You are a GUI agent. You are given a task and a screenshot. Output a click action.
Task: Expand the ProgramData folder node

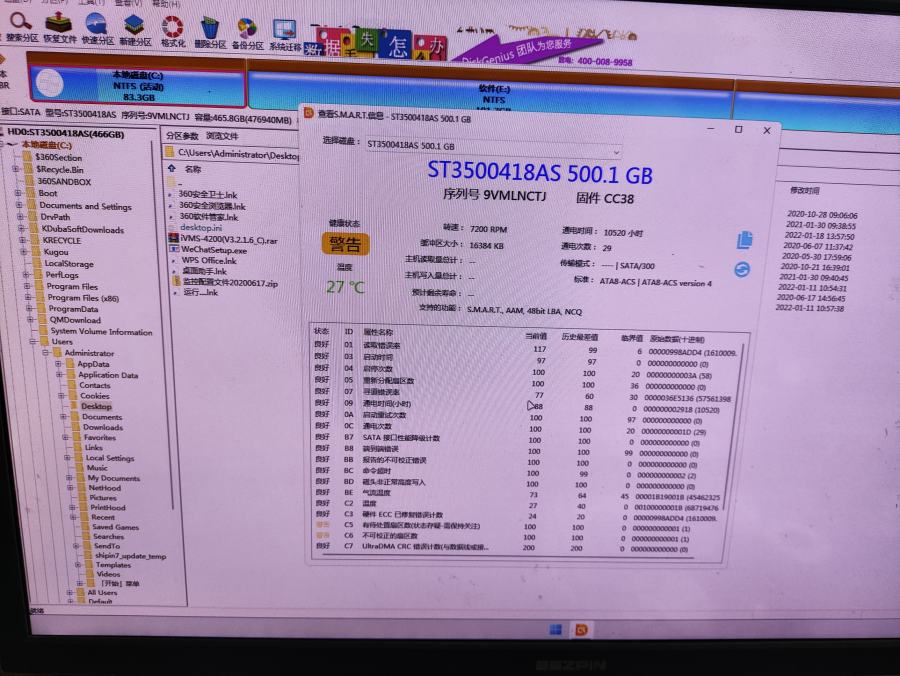[x=29, y=308]
